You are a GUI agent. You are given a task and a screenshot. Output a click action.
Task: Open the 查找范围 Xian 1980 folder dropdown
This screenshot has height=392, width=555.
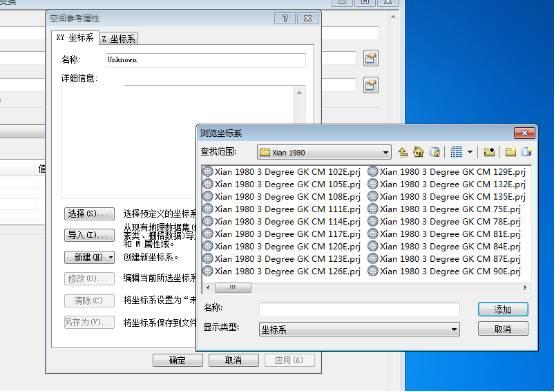324,152
